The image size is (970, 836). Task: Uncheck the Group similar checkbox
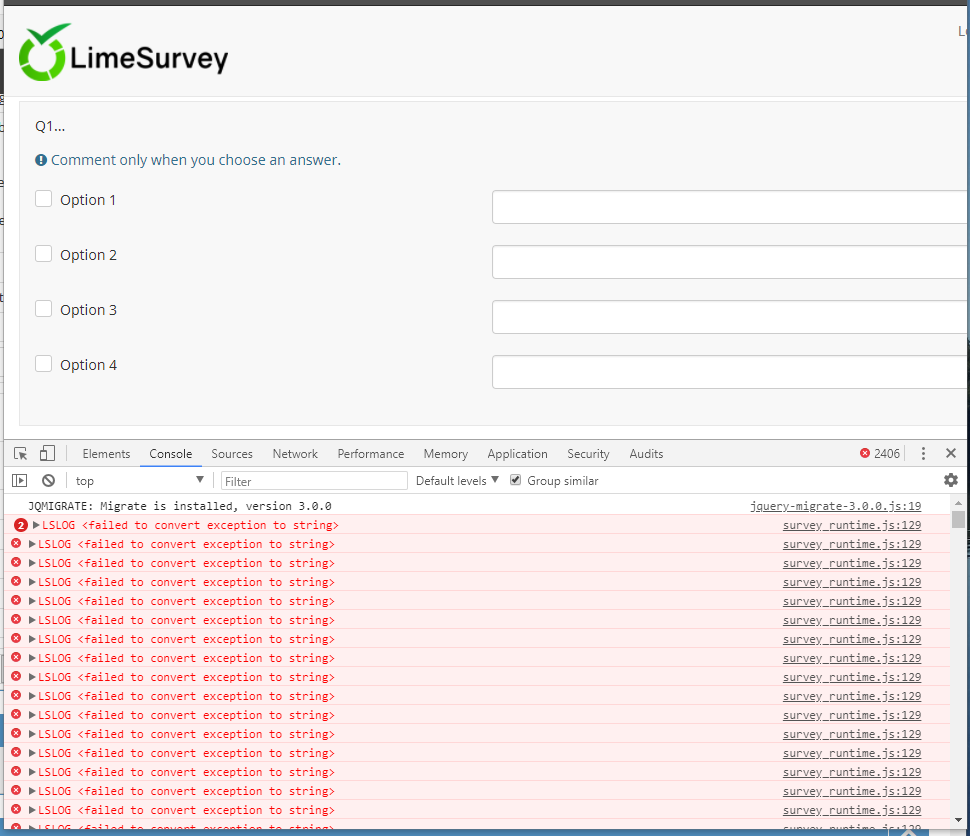[516, 480]
